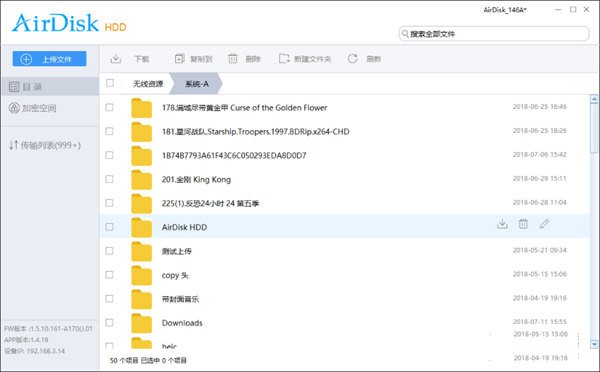Click the new folder icon in the toolbar
The image size is (600, 372).
(x=284, y=59)
